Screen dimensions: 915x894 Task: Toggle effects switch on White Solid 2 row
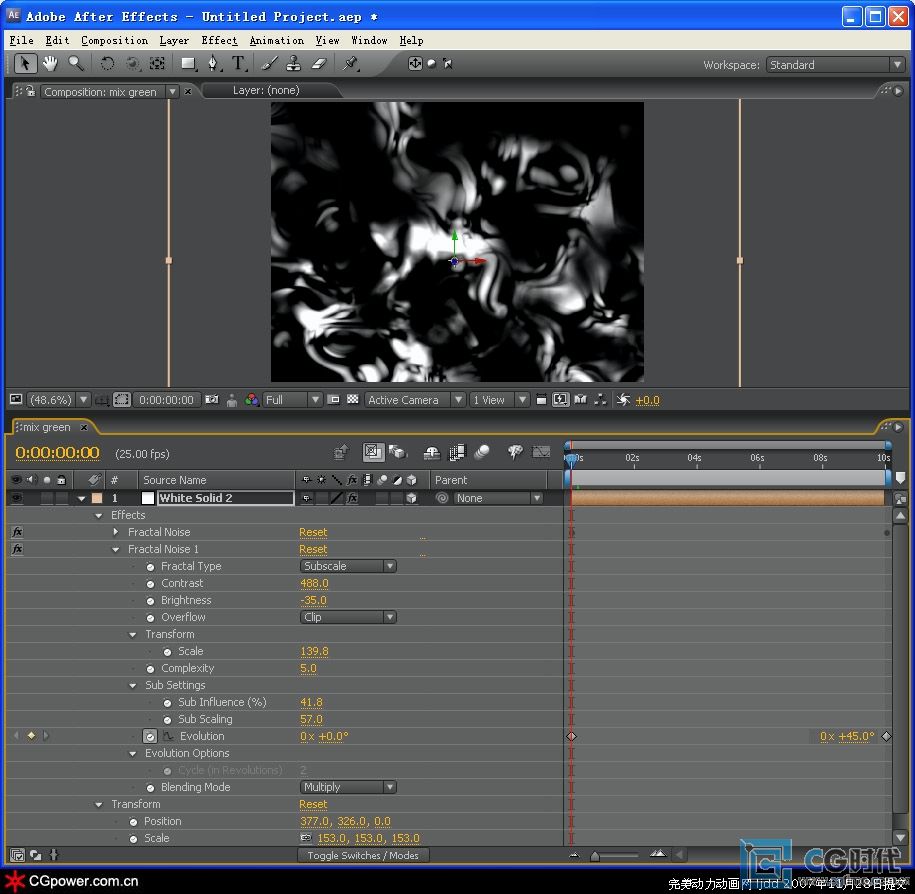tap(352, 498)
